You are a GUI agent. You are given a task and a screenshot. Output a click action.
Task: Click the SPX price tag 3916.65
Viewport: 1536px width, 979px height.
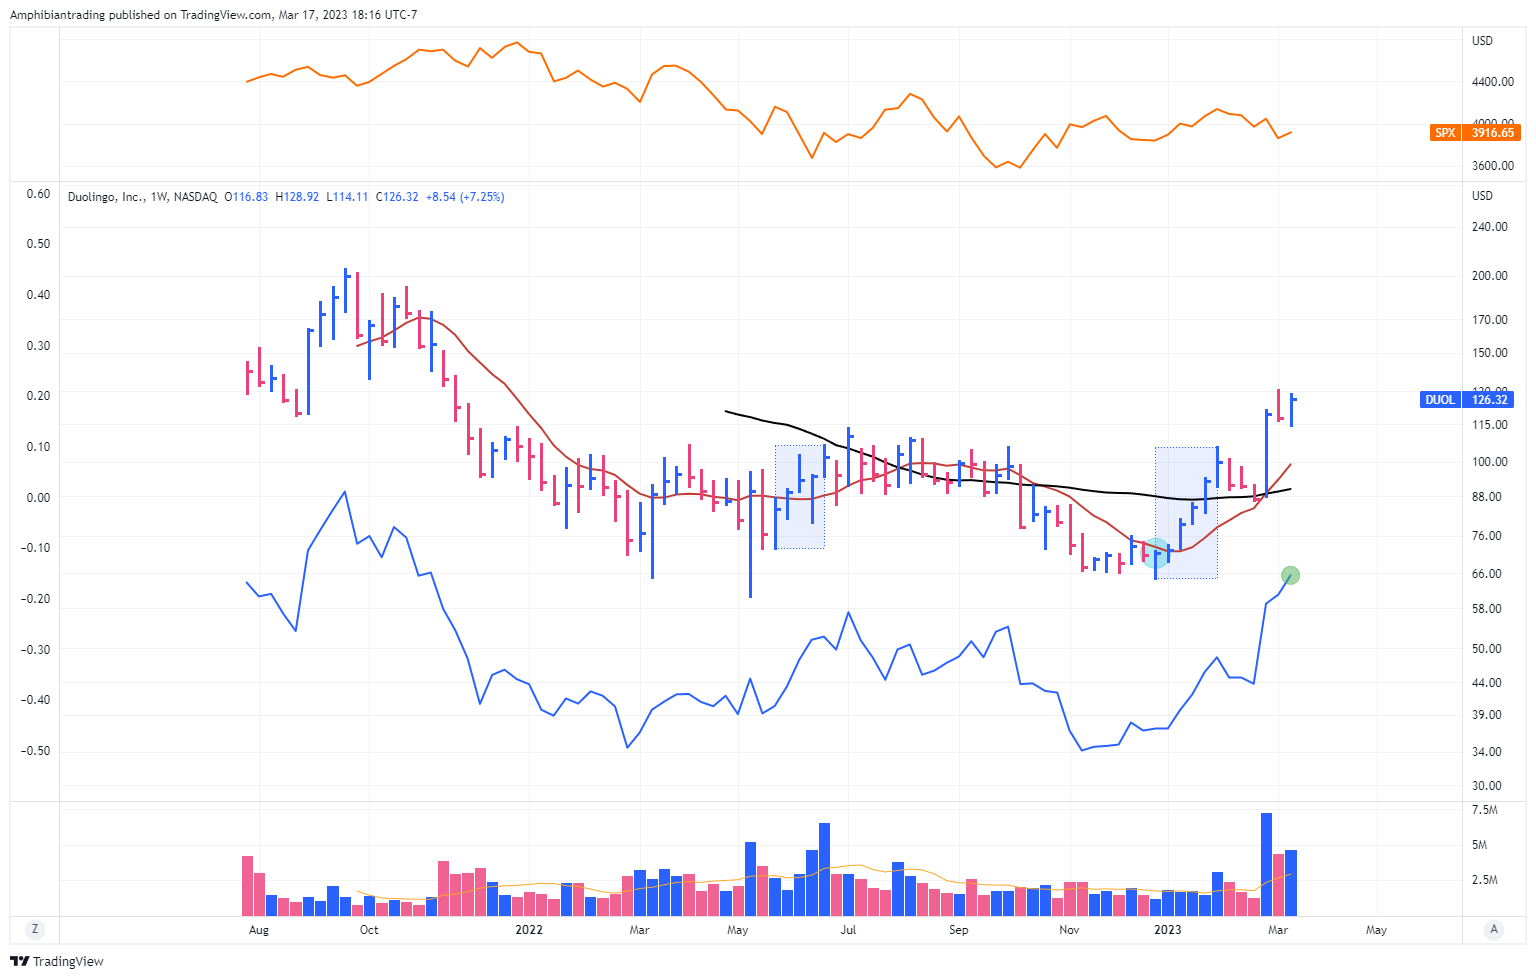[1490, 132]
